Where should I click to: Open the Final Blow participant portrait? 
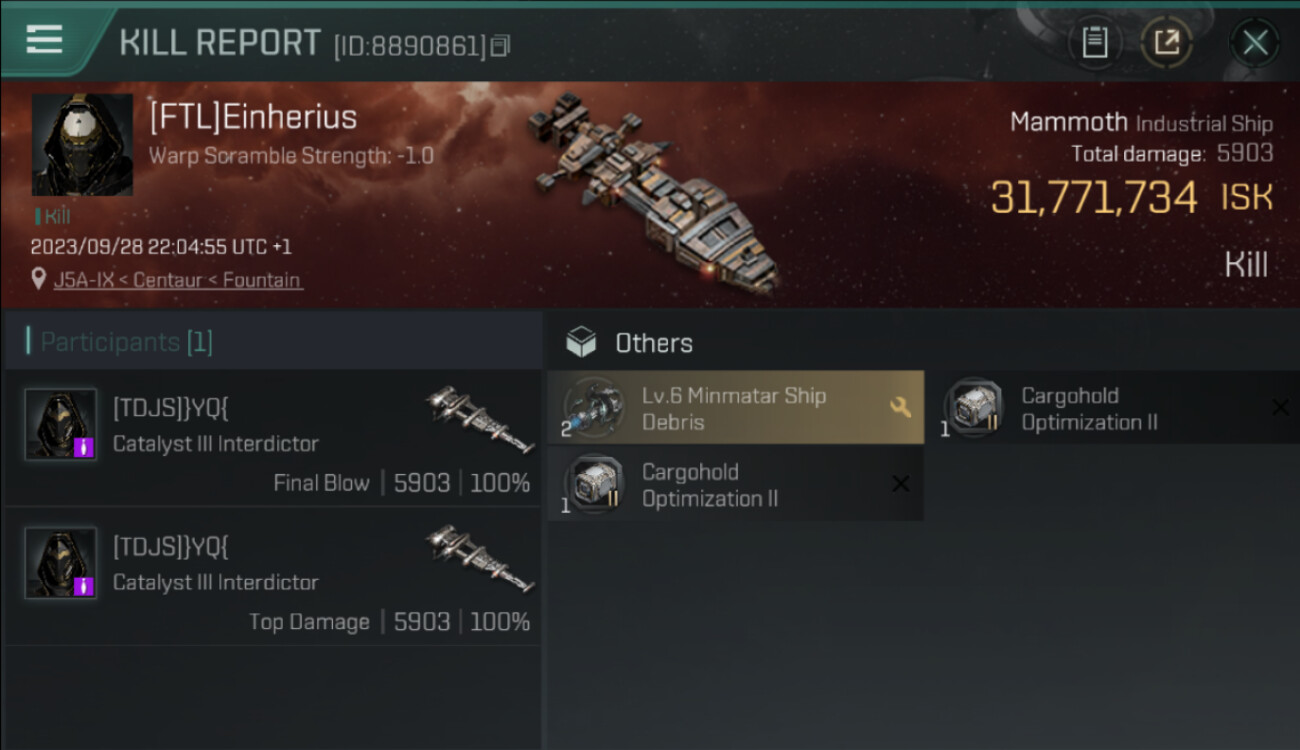pyautogui.click(x=61, y=424)
